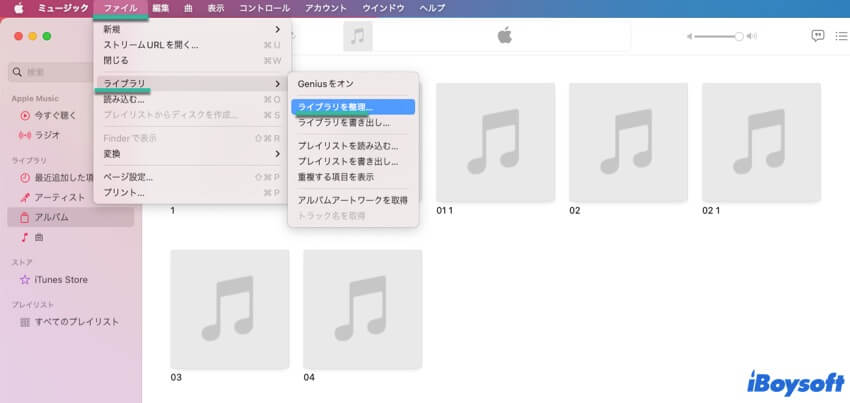Screen dimensions: 850x403
Task: Open the Up Next list icon
Action: 841,36
